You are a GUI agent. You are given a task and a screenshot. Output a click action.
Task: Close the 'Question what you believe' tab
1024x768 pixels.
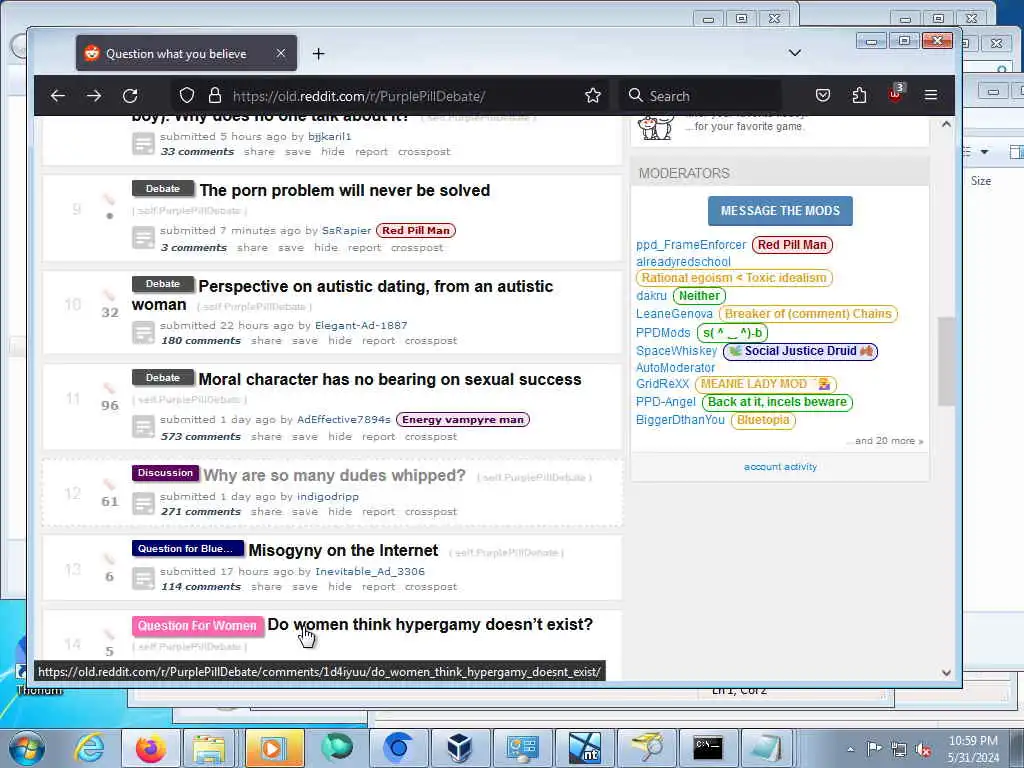click(281, 54)
